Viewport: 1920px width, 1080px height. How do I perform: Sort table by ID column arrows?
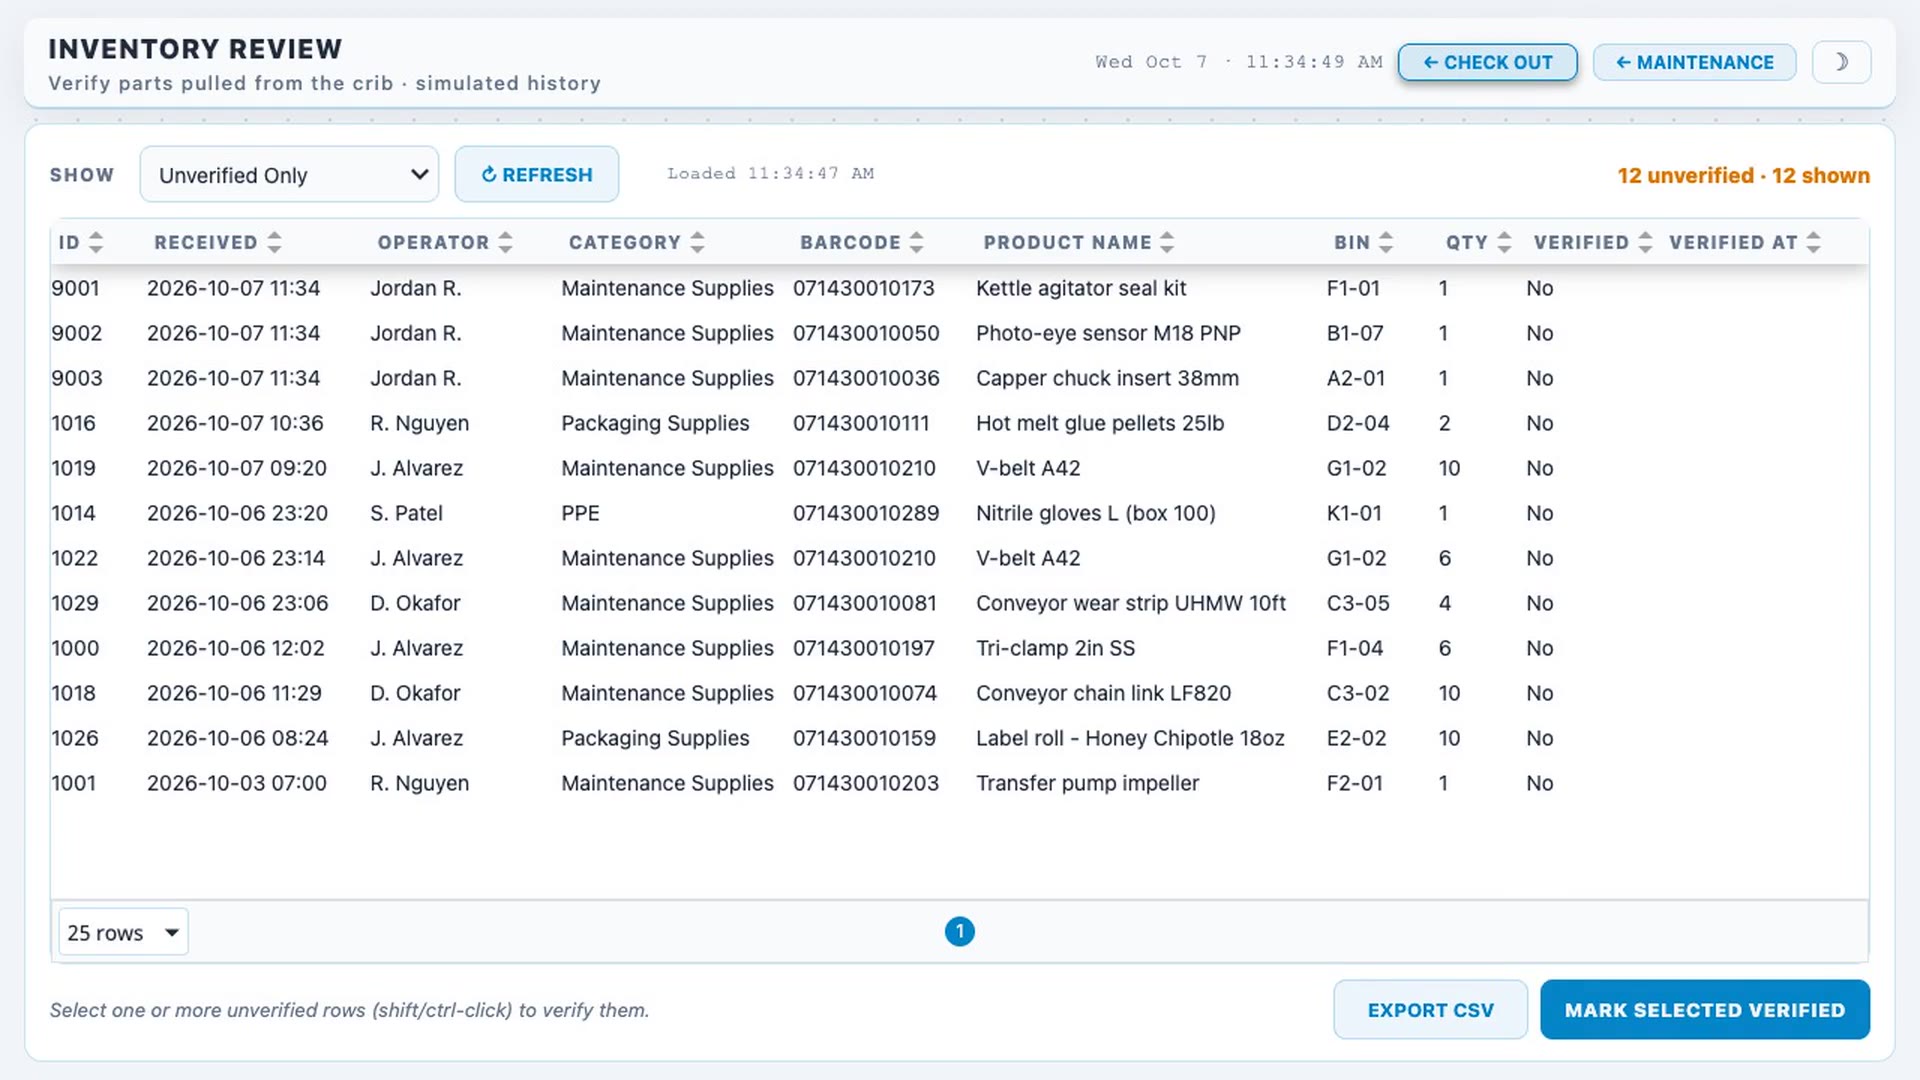(x=96, y=242)
